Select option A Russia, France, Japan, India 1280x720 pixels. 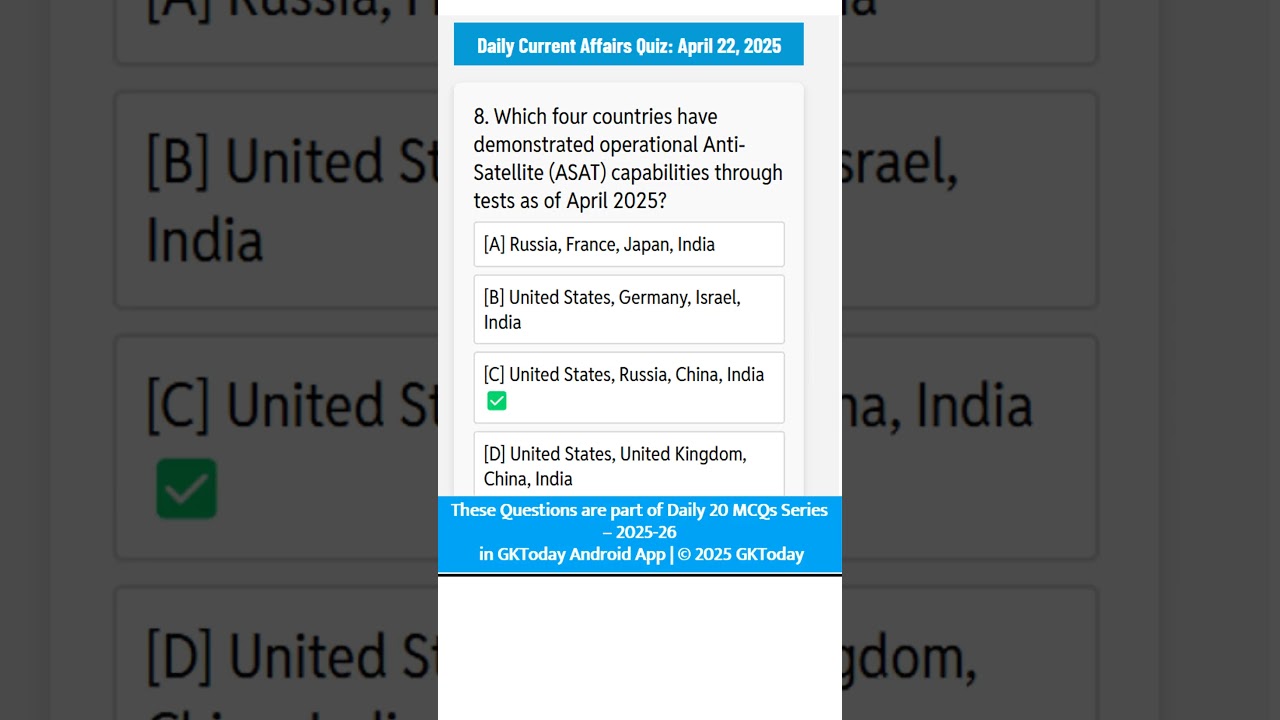coord(629,244)
